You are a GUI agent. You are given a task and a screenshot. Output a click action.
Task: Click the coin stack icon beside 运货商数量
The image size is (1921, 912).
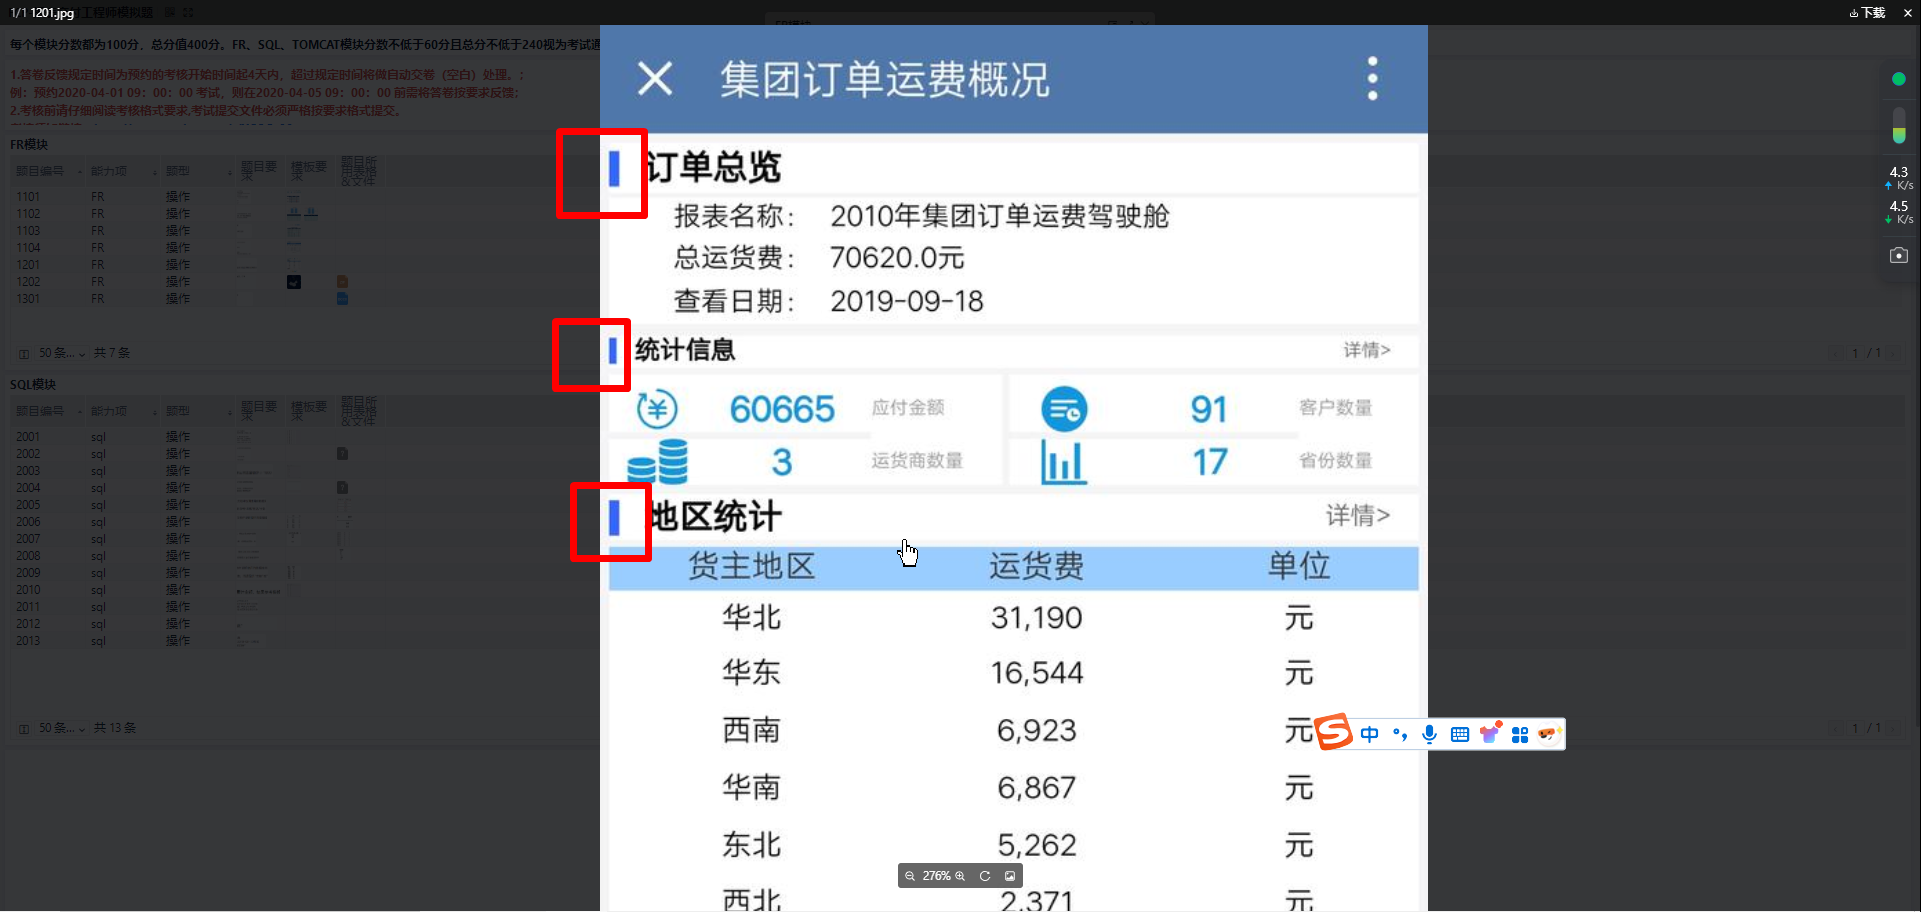tap(658, 462)
